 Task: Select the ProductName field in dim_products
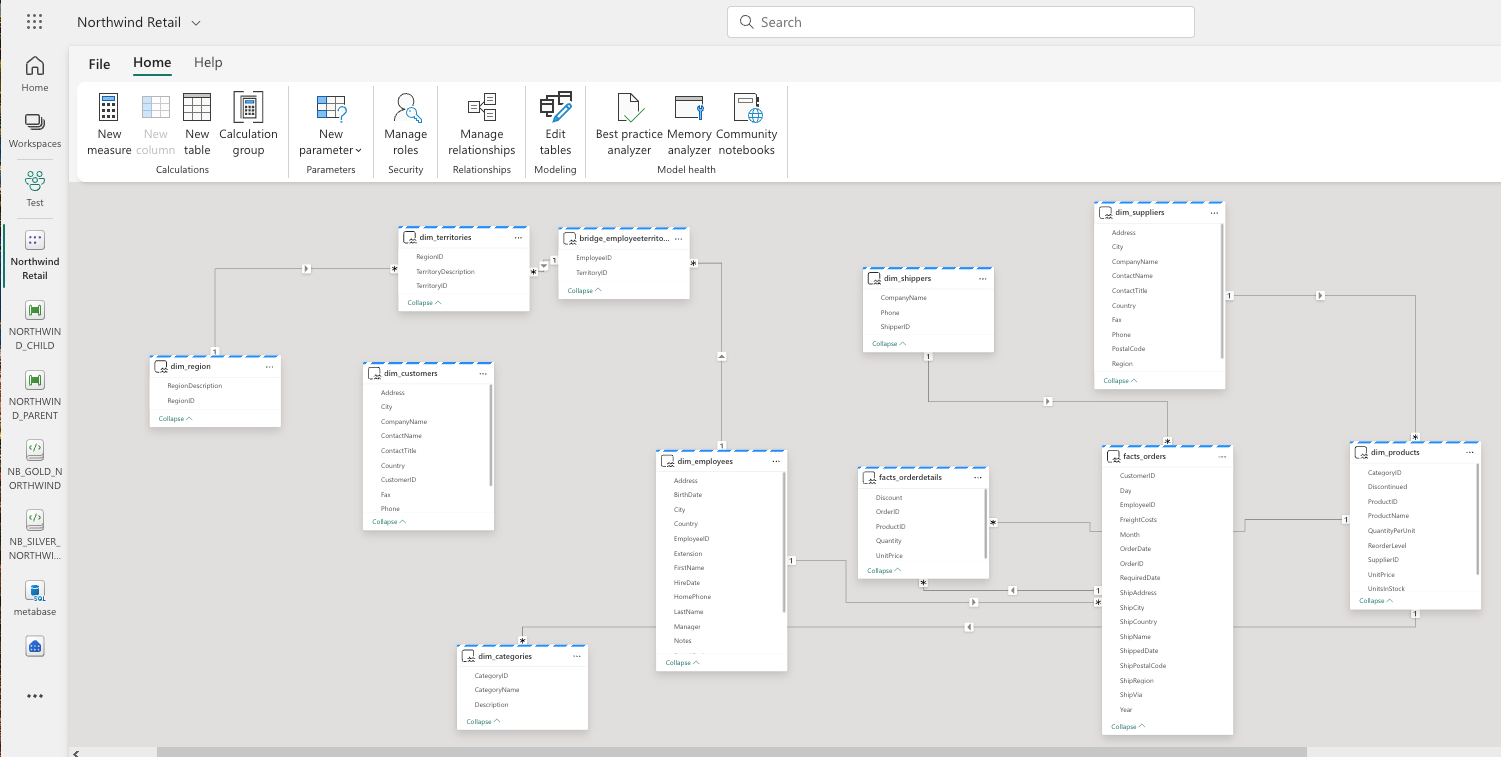pyautogui.click(x=1389, y=516)
